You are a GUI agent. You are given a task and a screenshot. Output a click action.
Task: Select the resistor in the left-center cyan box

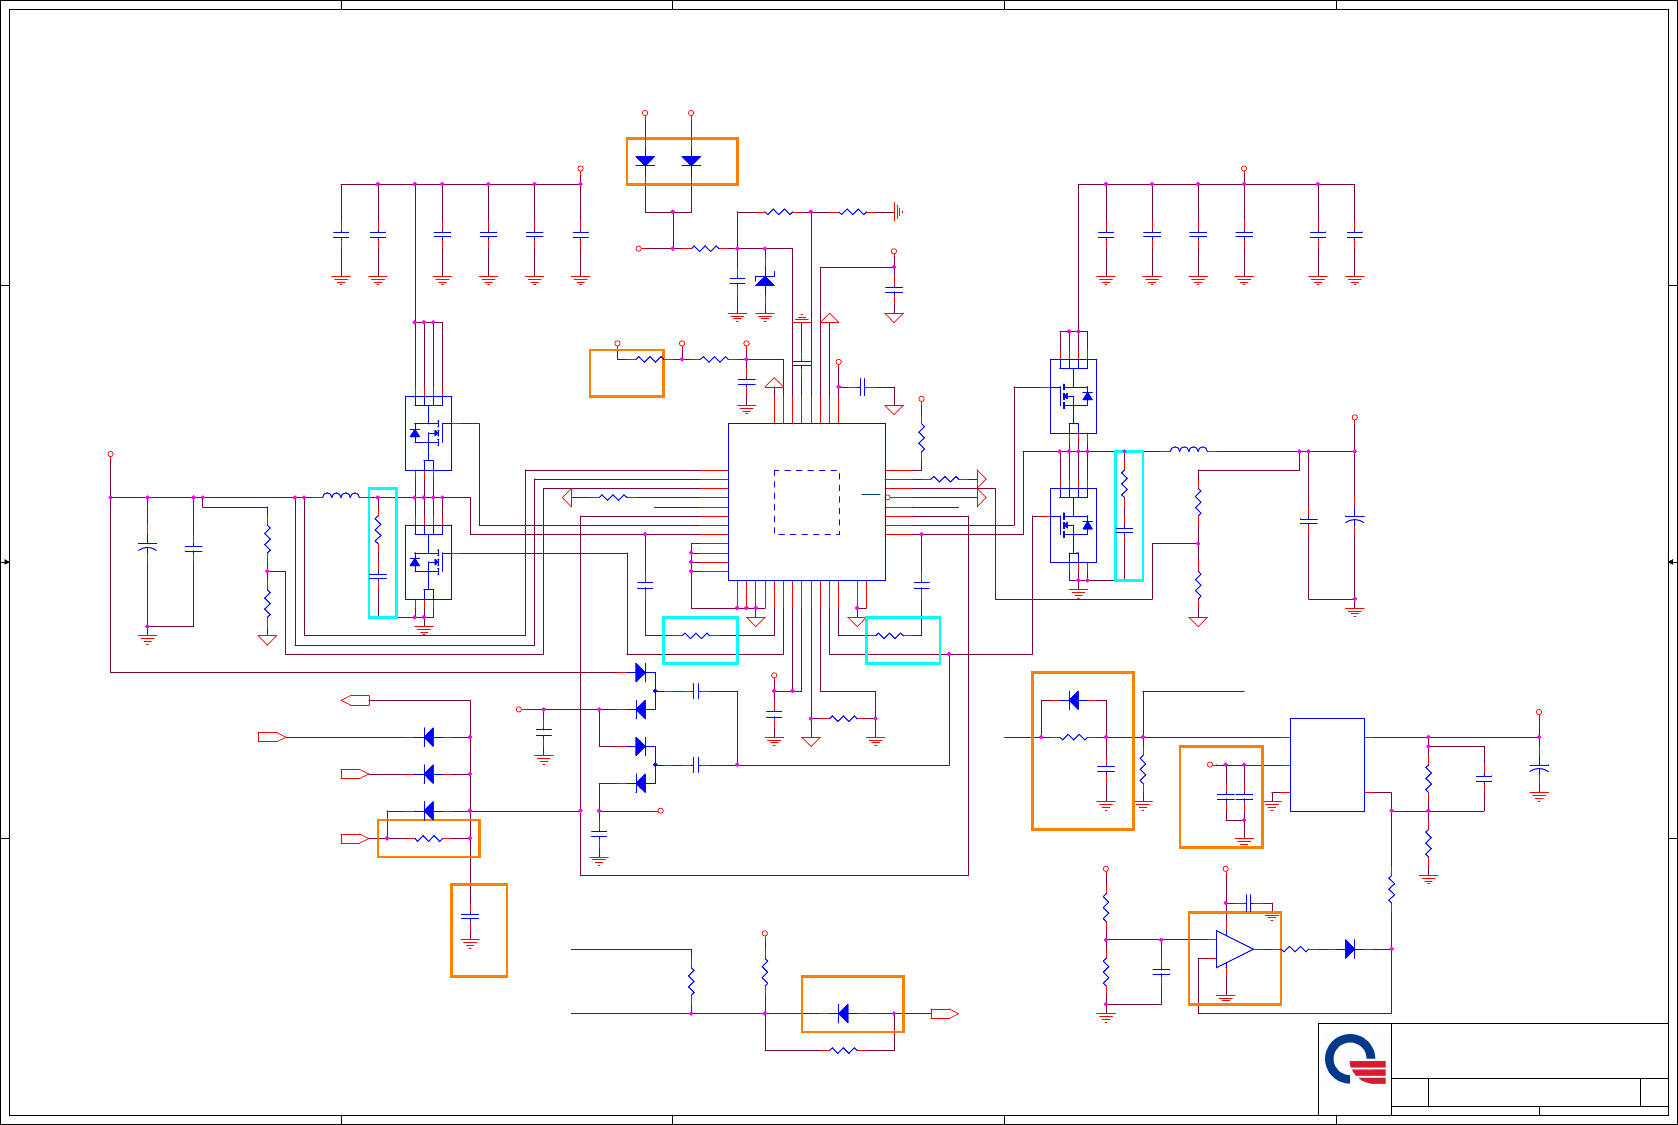point(696,636)
